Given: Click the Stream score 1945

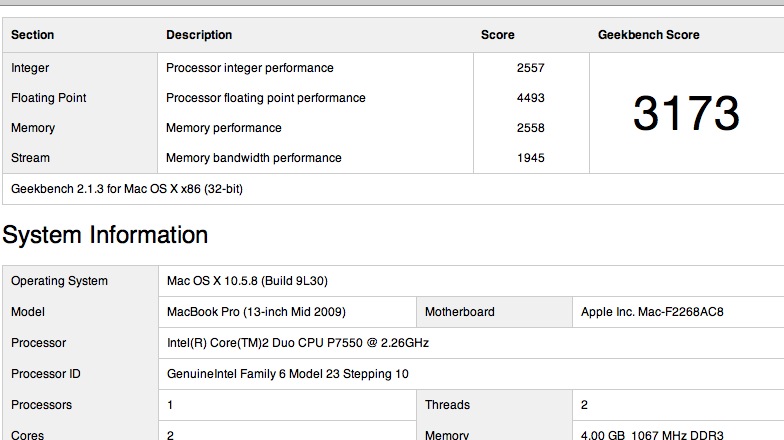Looking at the screenshot, I should click(530, 158).
